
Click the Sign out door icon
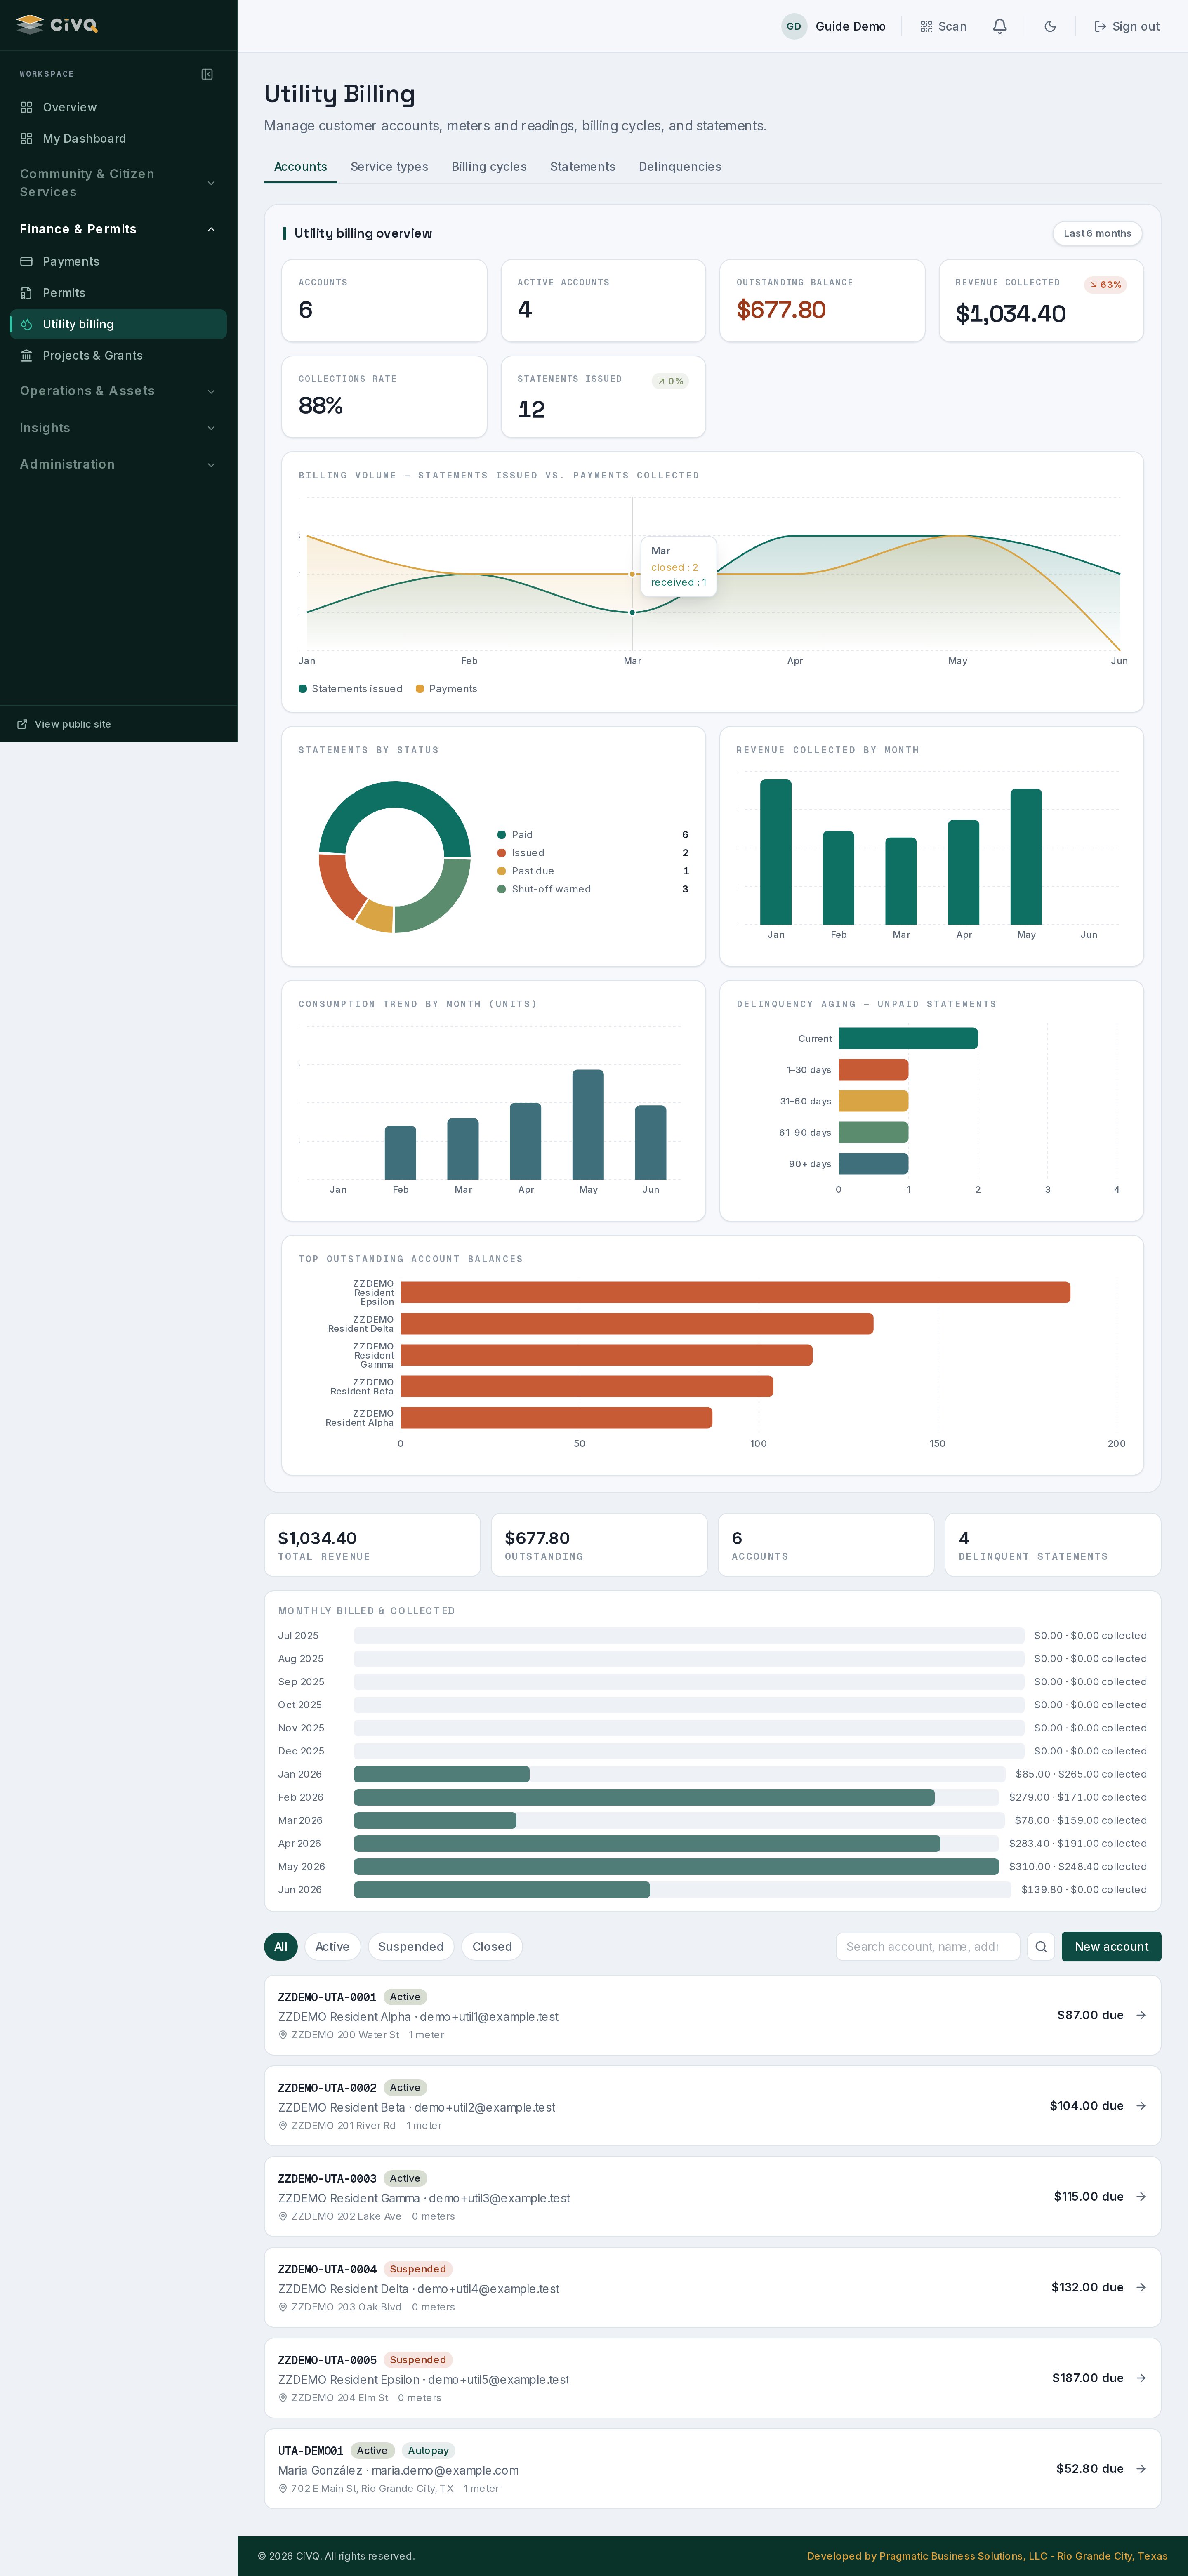(x=1100, y=26)
